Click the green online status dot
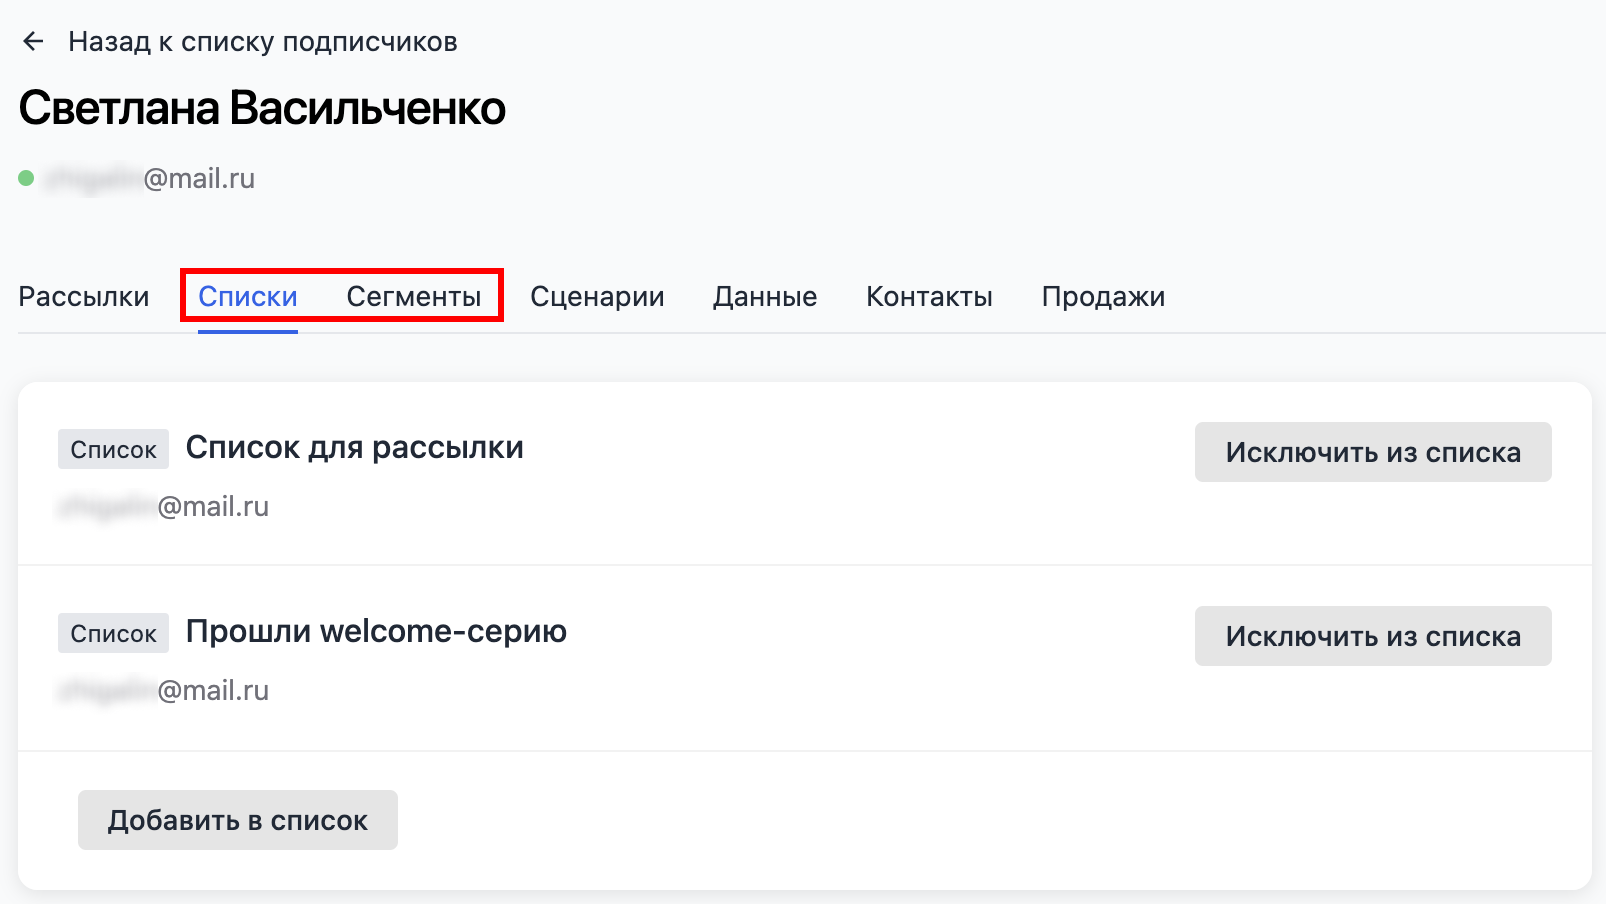Image resolution: width=1606 pixels, height=904 pixels. (24, 178)
